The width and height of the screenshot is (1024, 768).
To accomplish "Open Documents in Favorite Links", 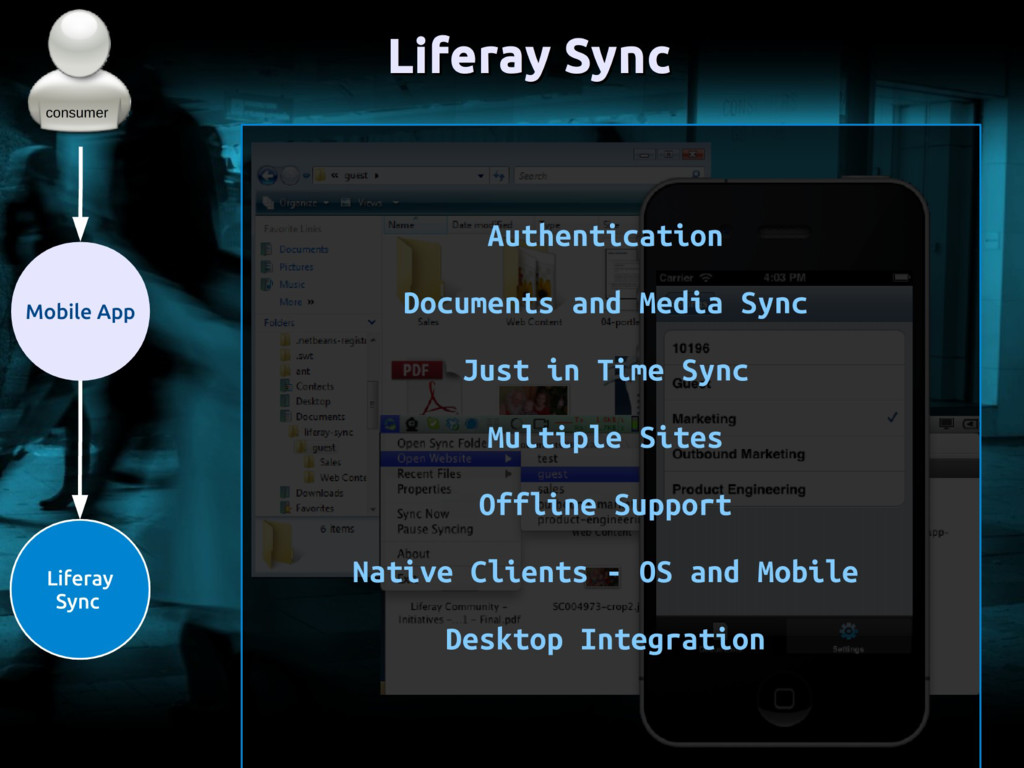I will pyautogui.click(x=304, y=249).
